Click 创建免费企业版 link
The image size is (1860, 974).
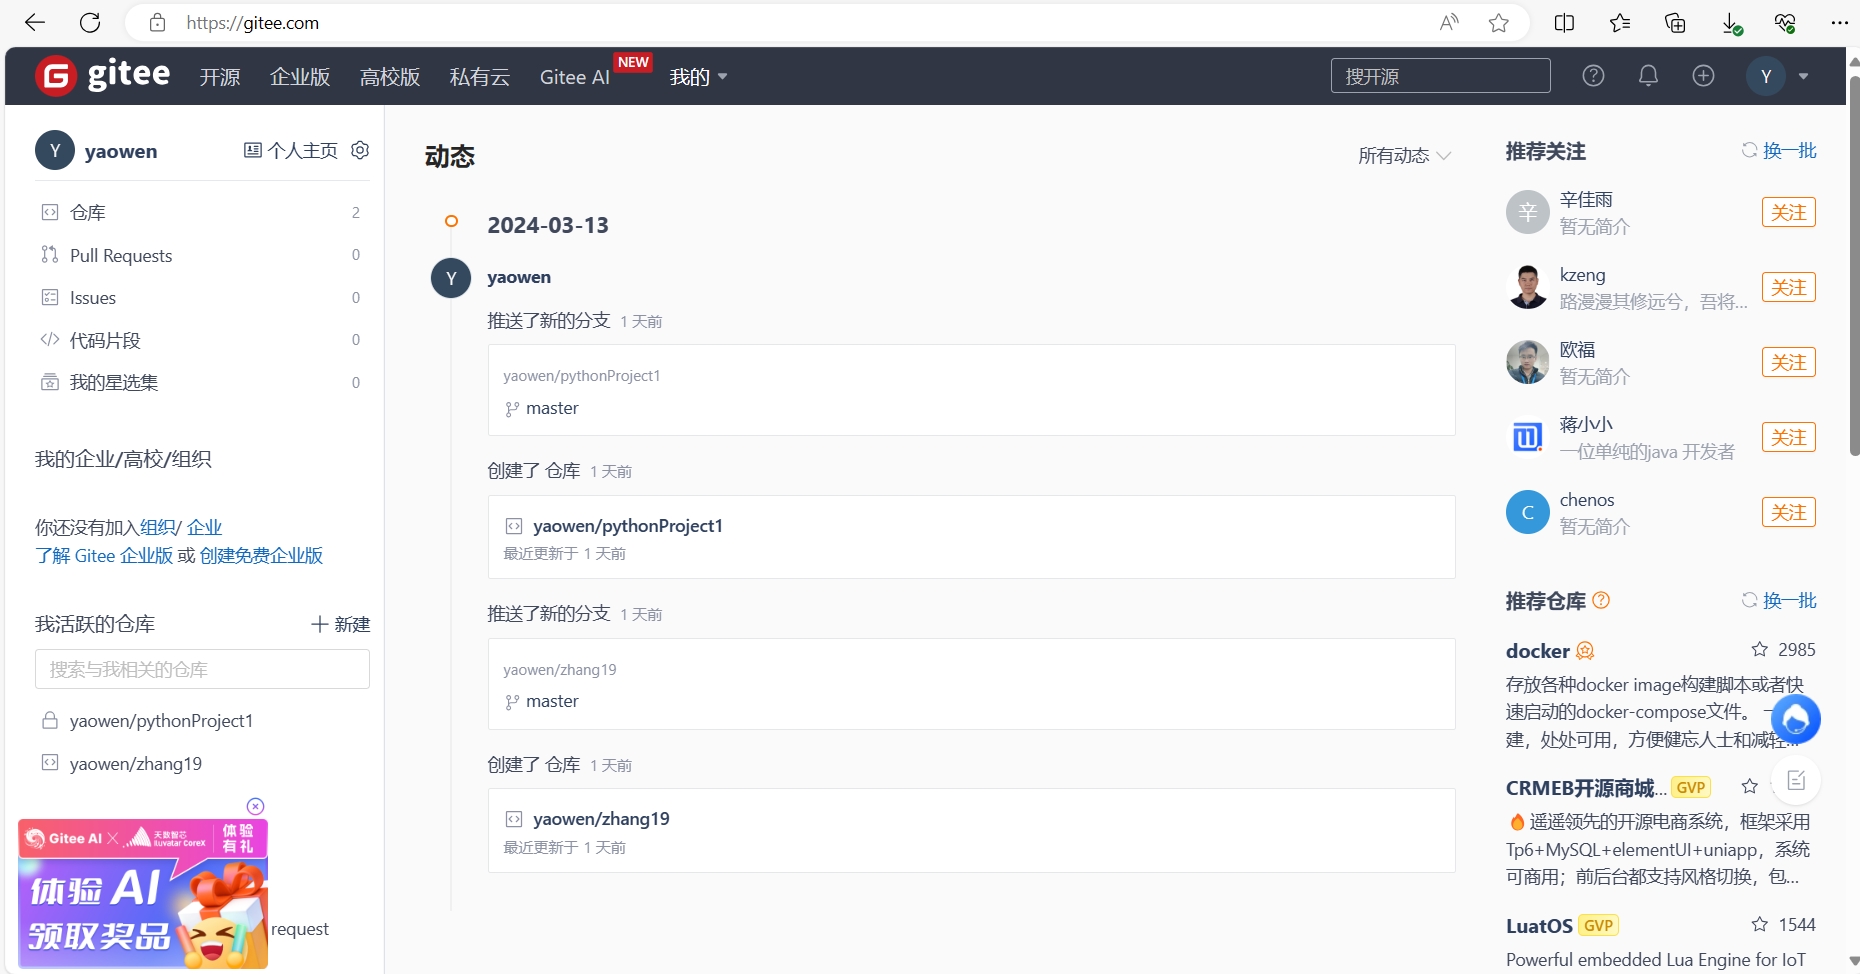click(261, 555)
